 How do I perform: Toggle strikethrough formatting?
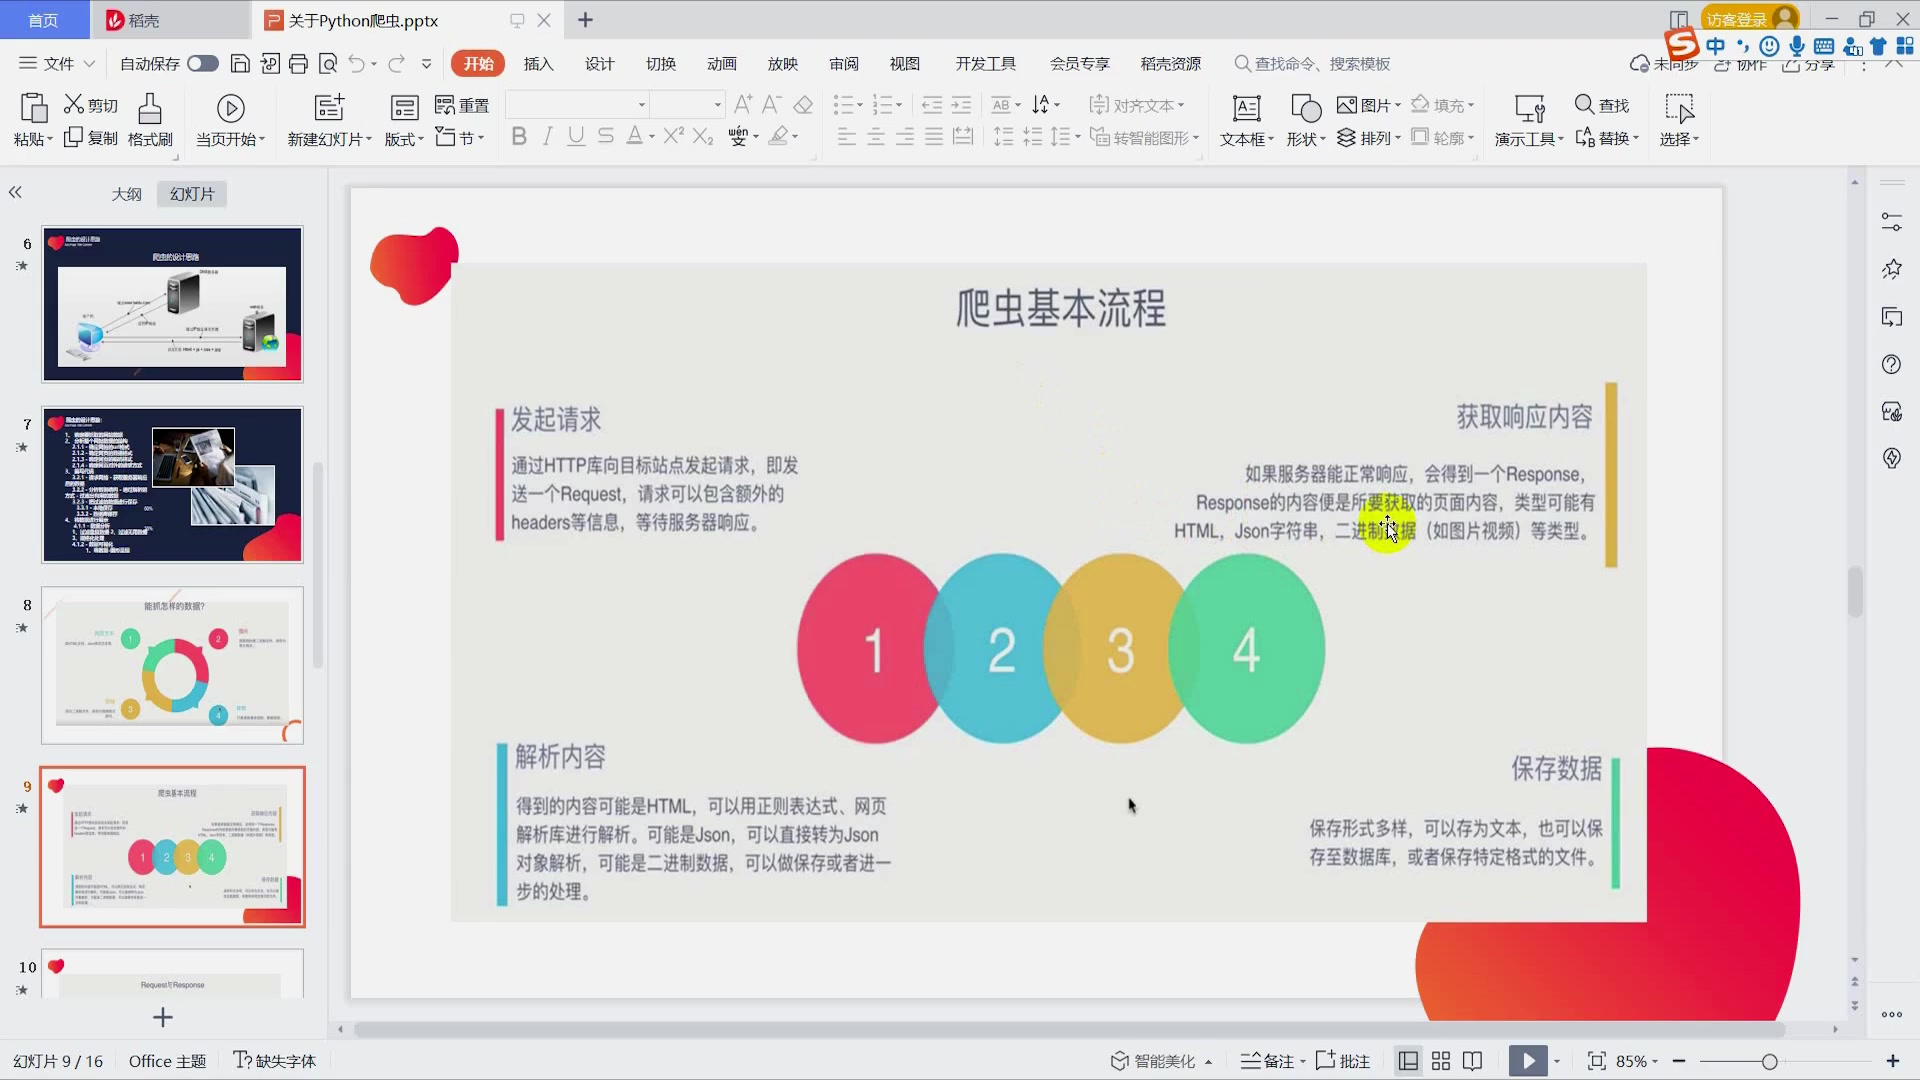(x=605, y=137)
